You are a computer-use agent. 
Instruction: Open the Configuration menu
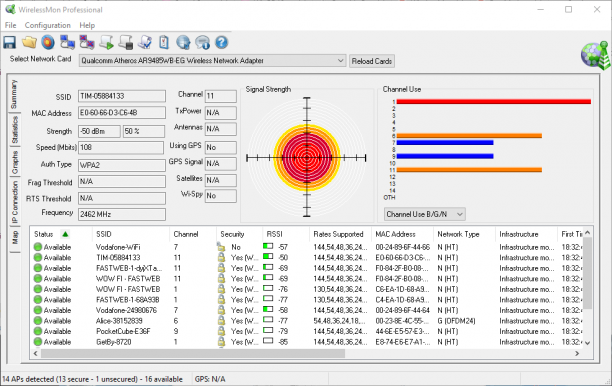[x=48, y=25]
